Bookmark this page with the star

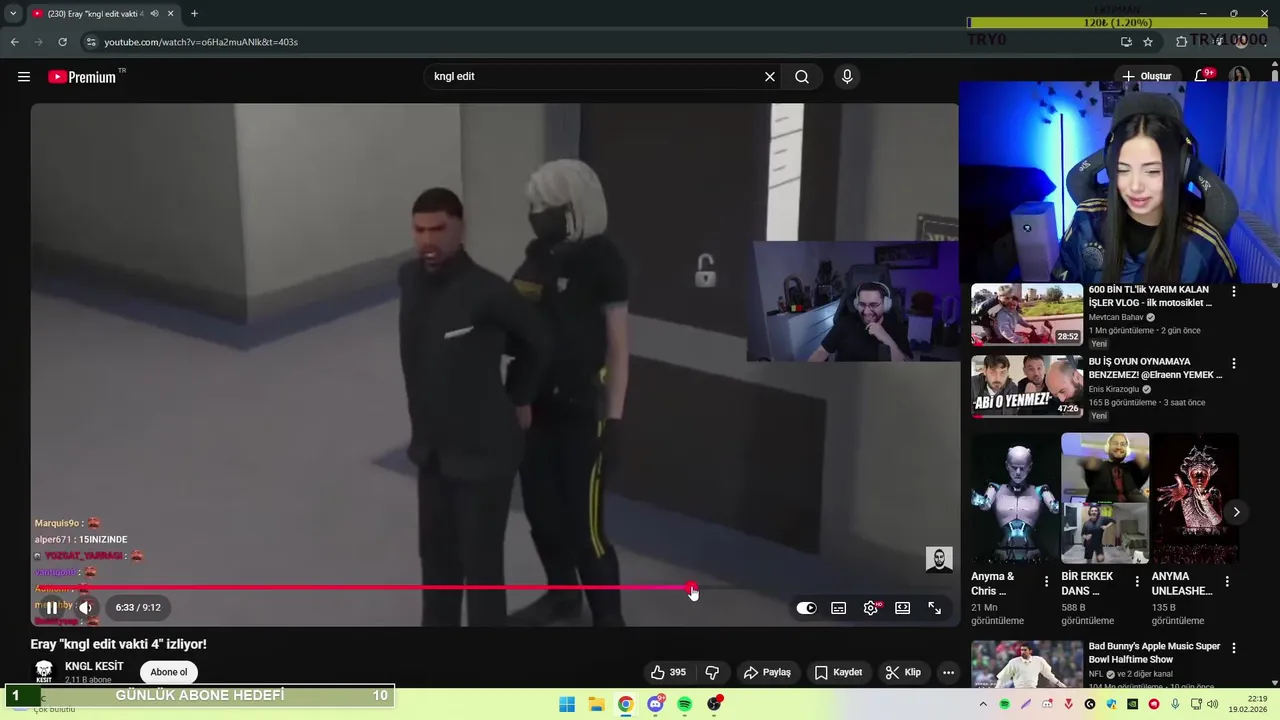point(1148,42)
